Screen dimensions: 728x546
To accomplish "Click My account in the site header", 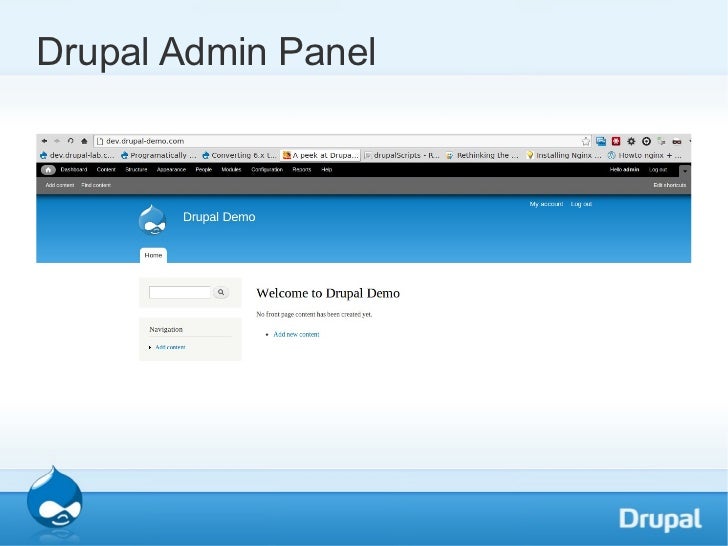I will pos(546,204).
